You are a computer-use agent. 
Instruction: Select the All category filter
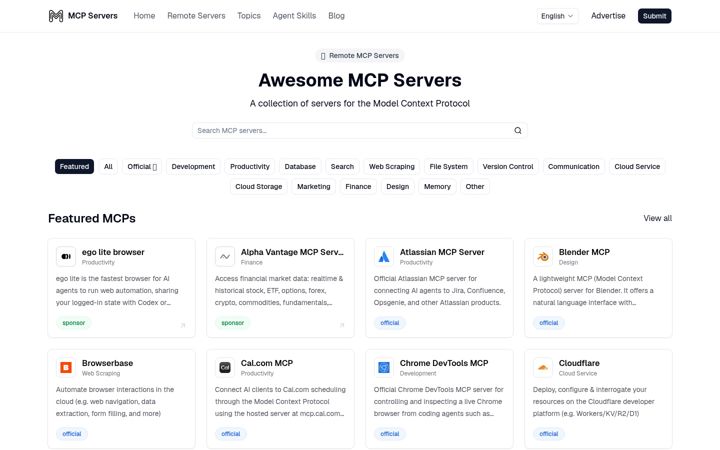[108, 166]
